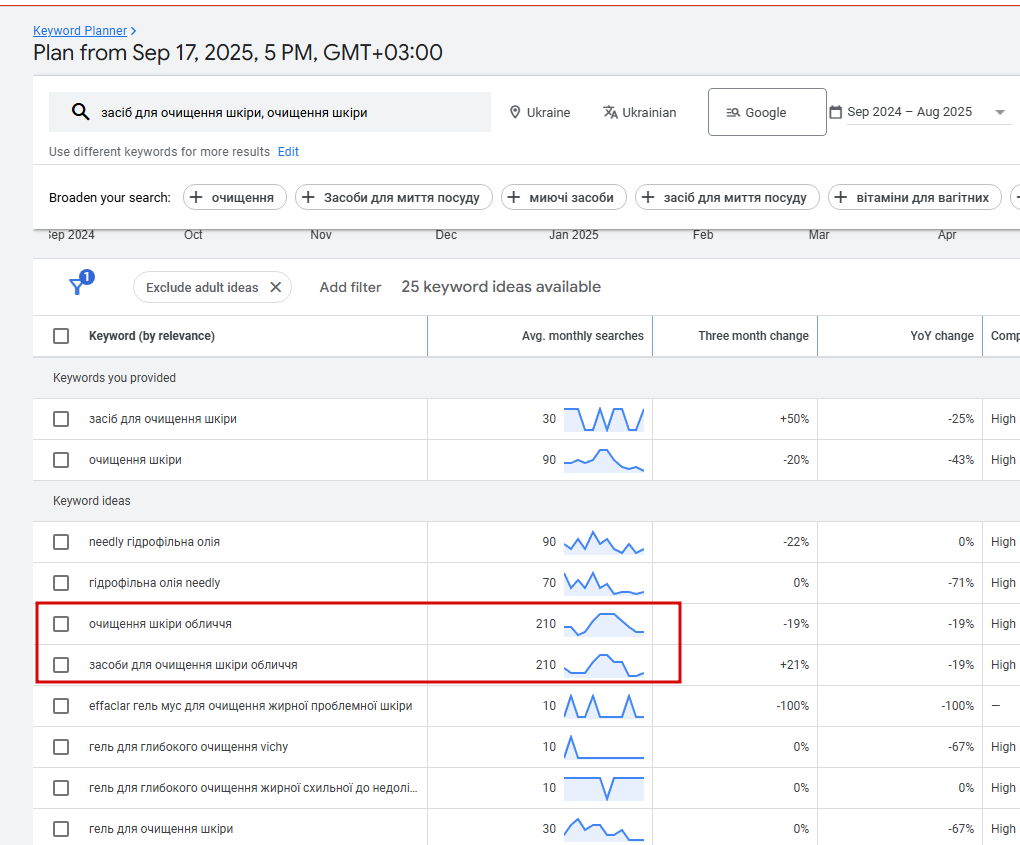Click the Add filter button
The height and width of the screenshot is (845, 1020).
click(x=350, y=287)
